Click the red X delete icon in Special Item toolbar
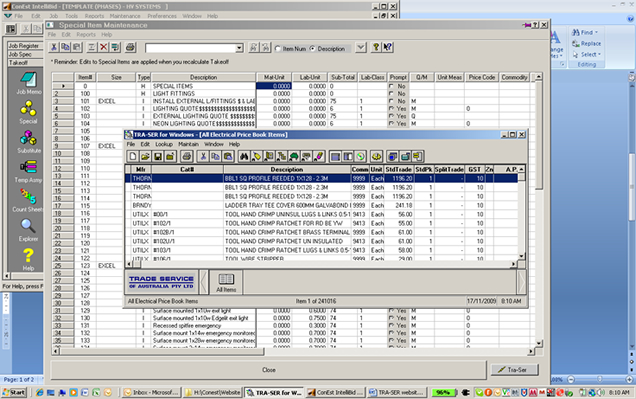The width and height of the screenshot is (636, 399). (x=104, y=47)
